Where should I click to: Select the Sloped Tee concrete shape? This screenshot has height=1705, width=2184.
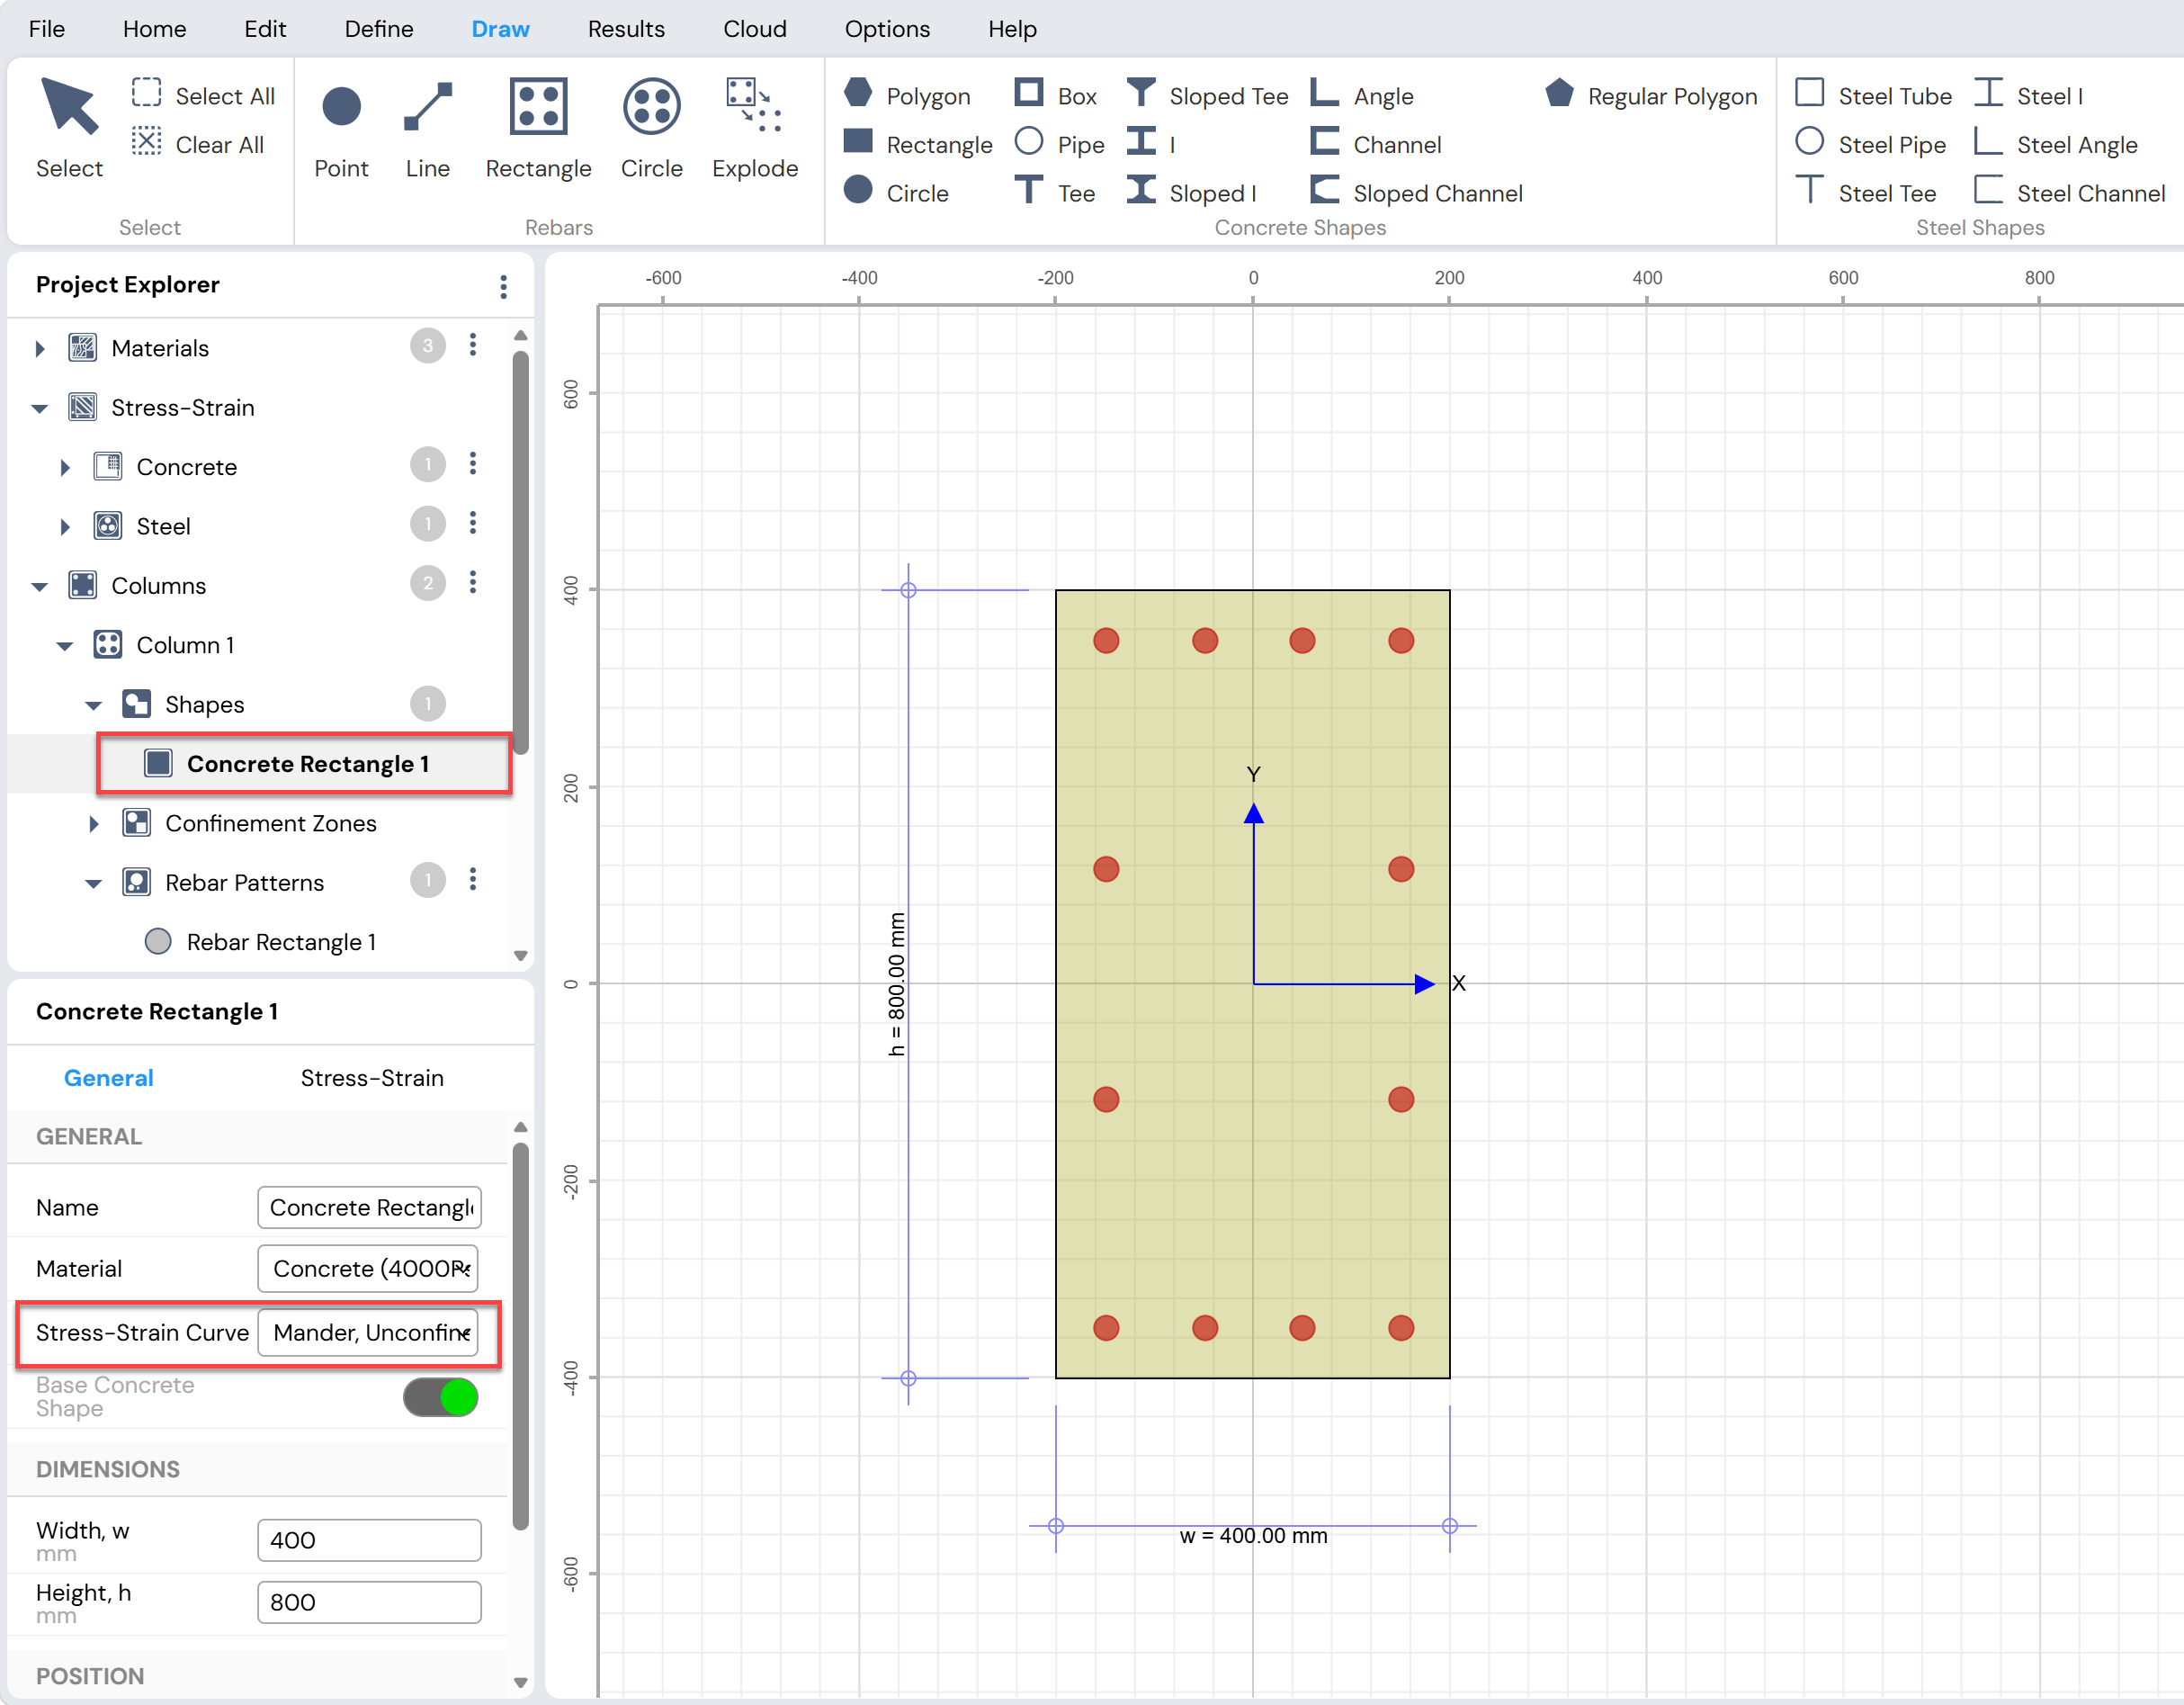(1207, 95)
